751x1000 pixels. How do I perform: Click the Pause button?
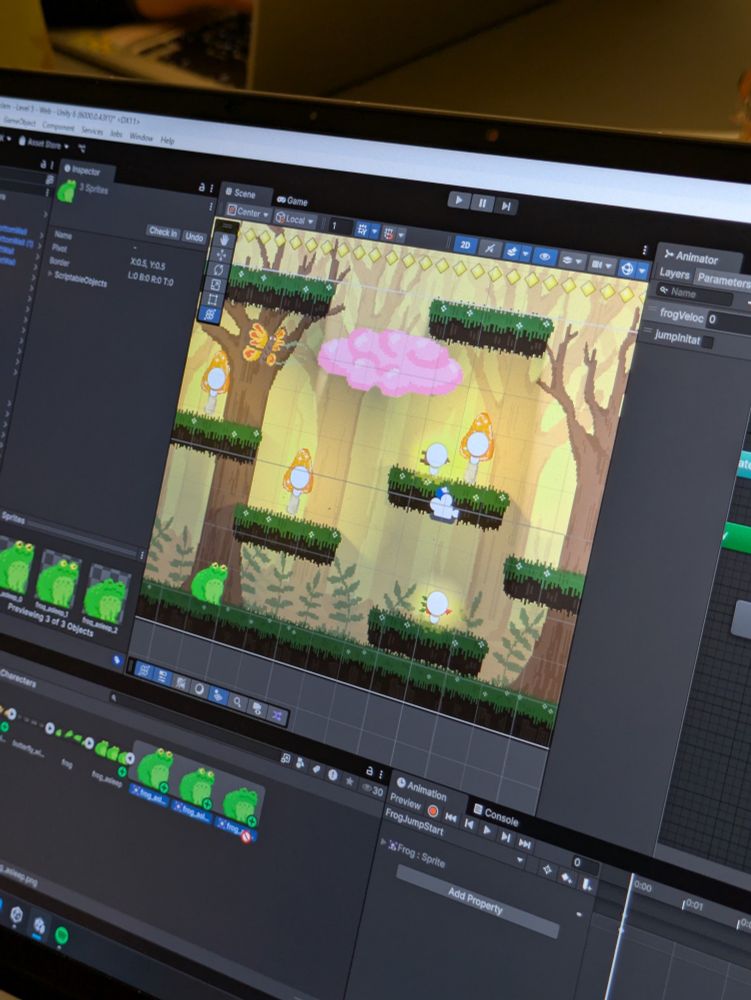[482, 203]
